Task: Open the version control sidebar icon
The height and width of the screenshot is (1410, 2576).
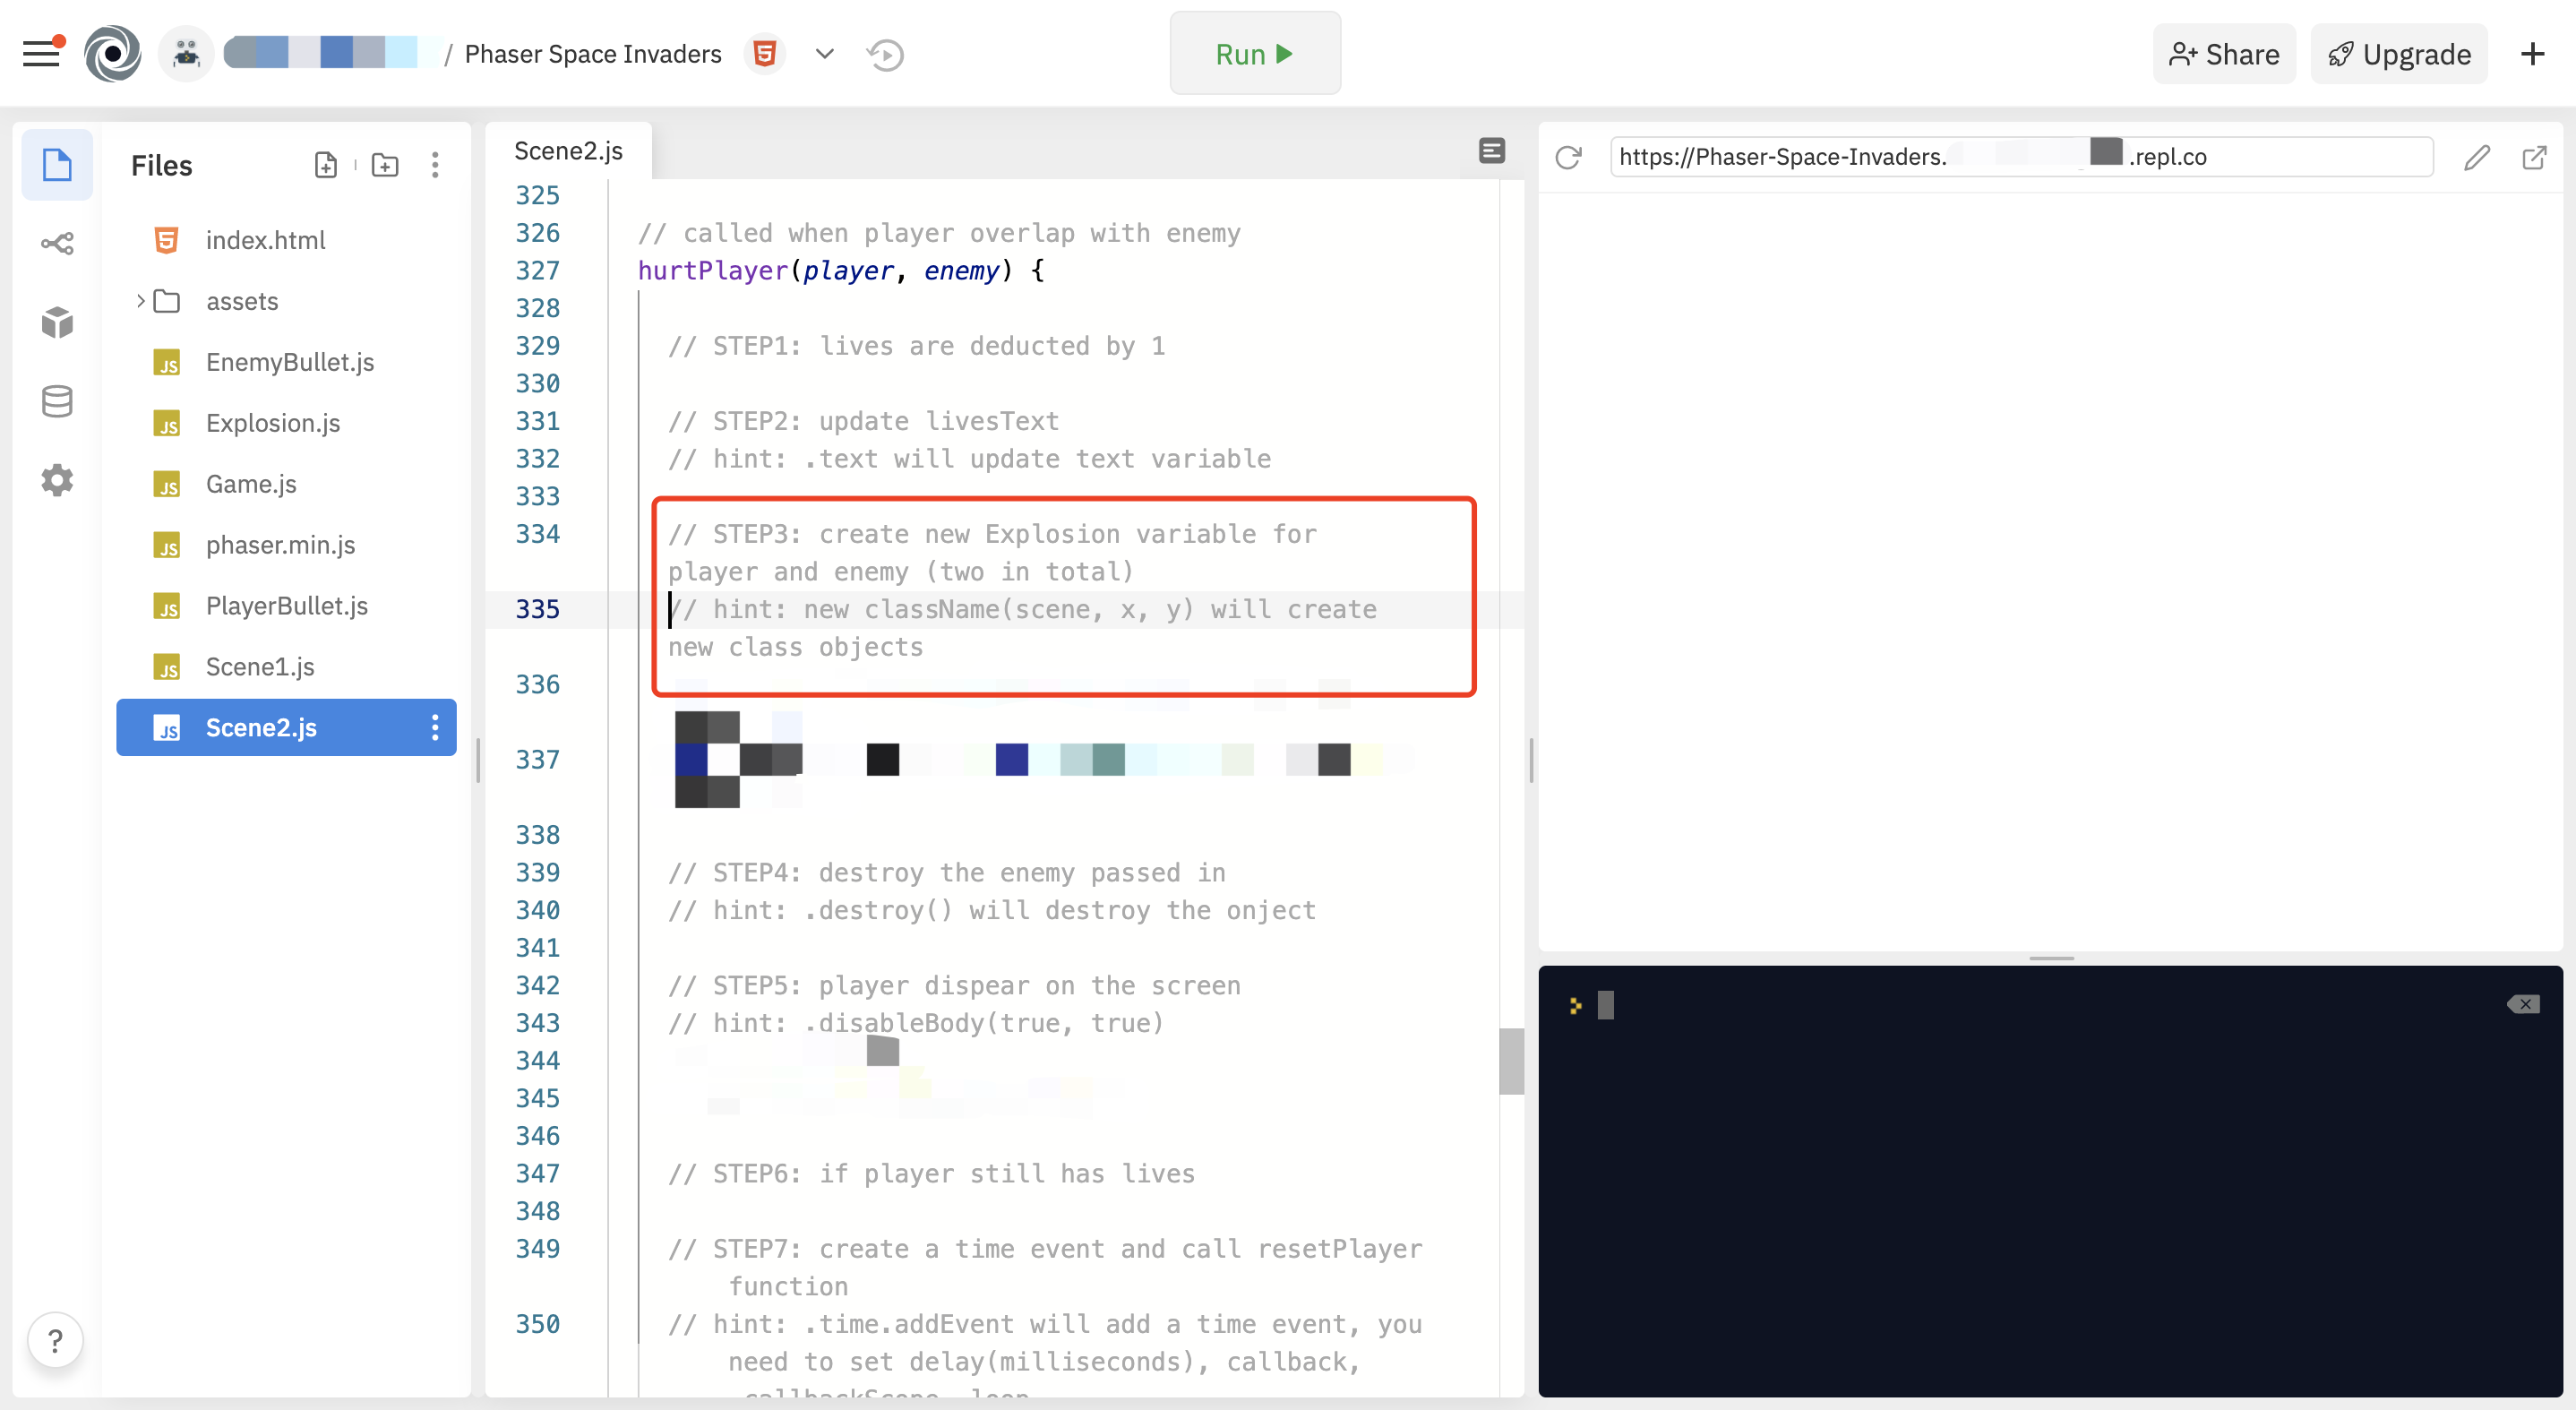Action: [x=57, y=243]
